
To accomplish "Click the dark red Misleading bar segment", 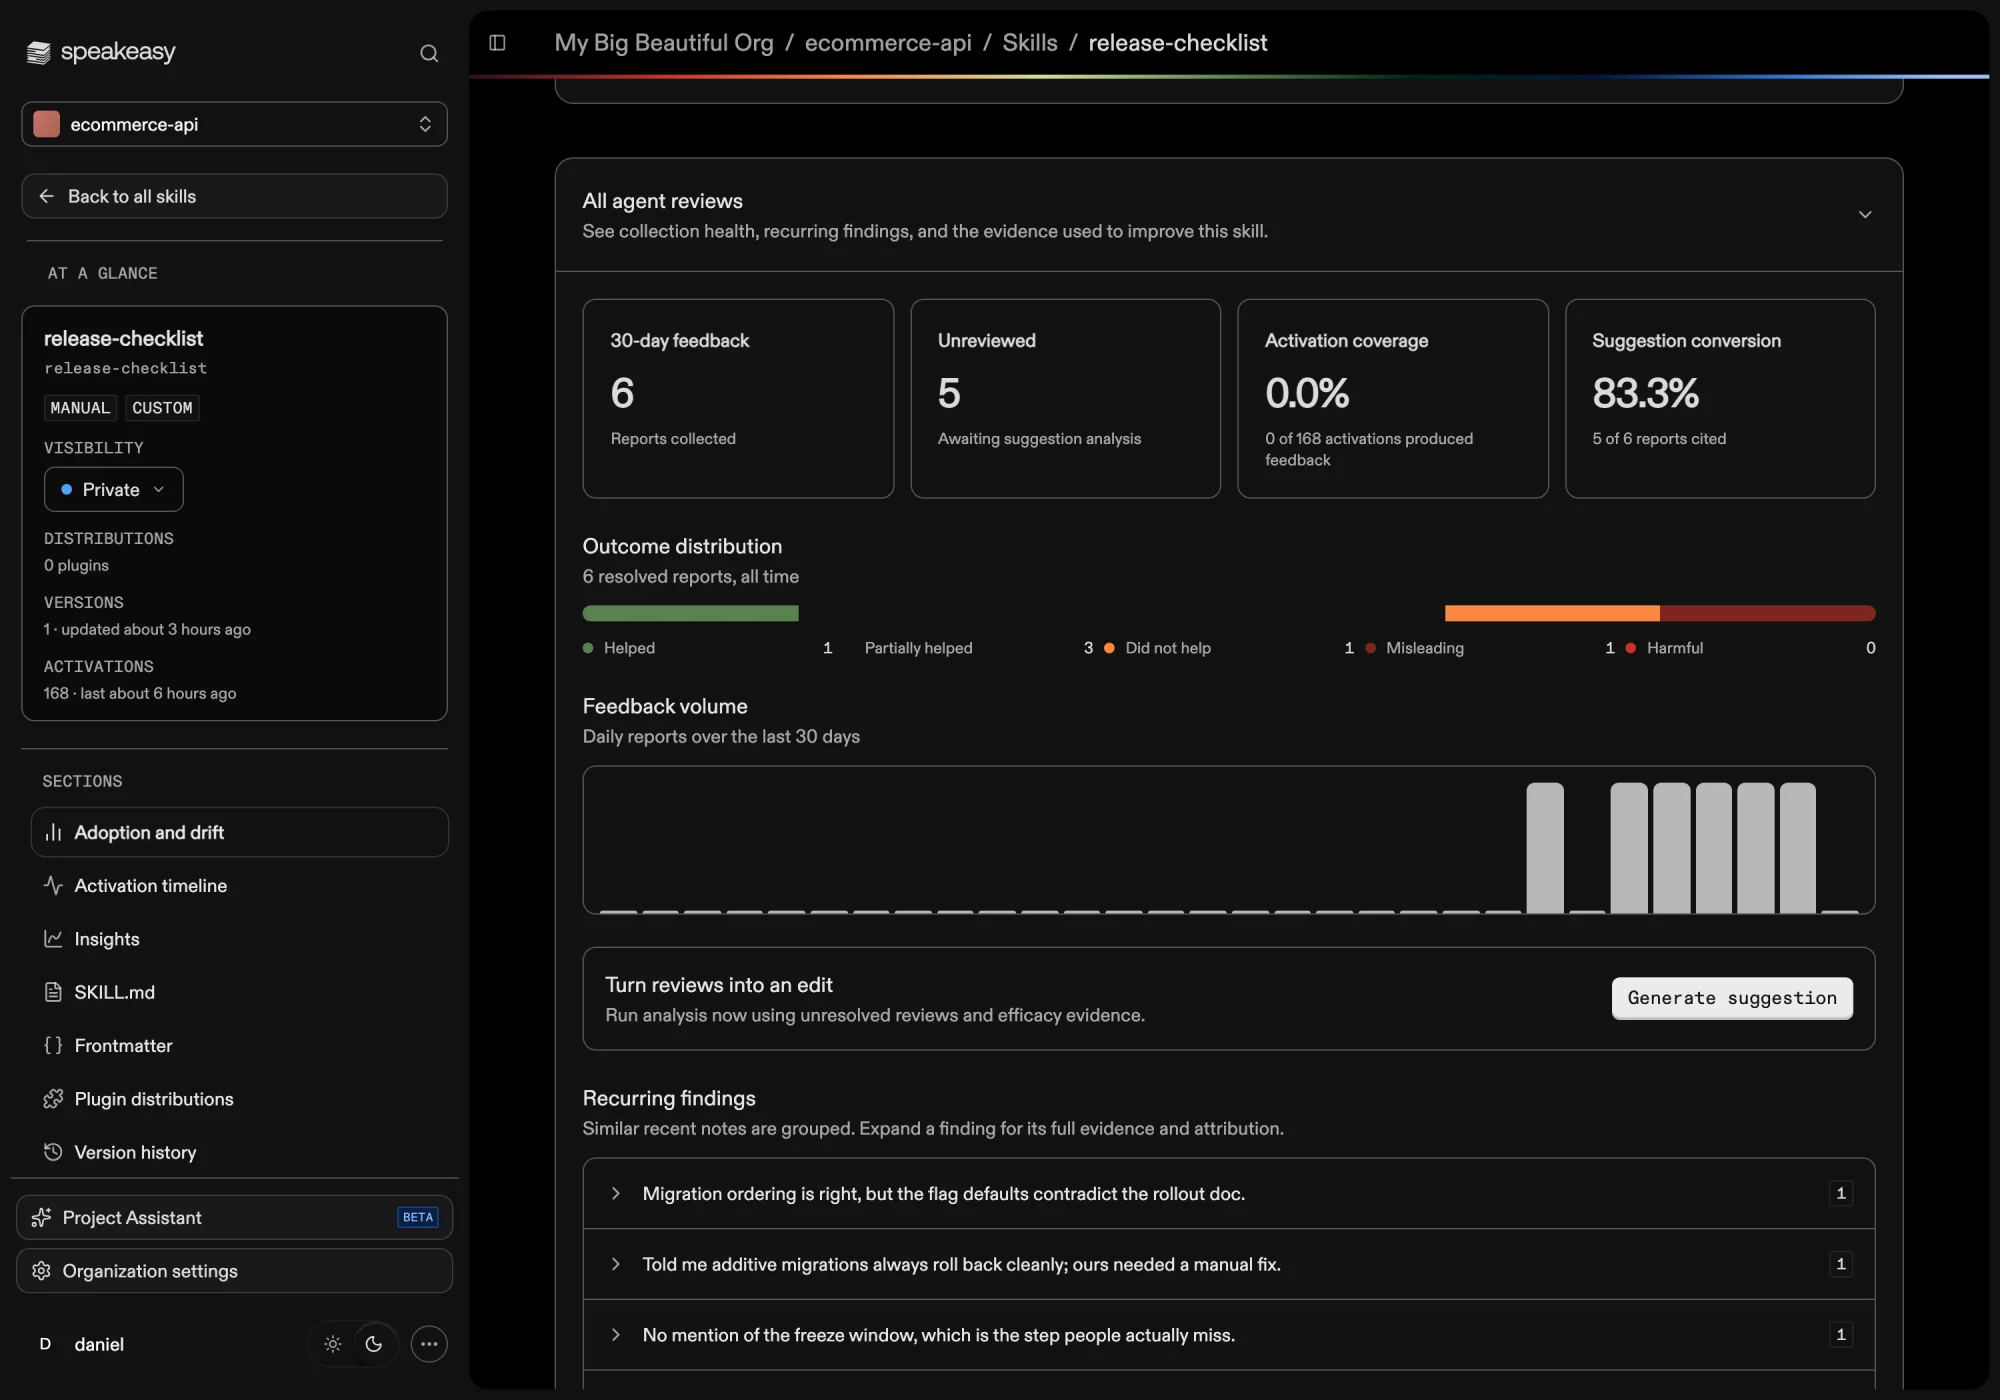I will pos(1767,613).
